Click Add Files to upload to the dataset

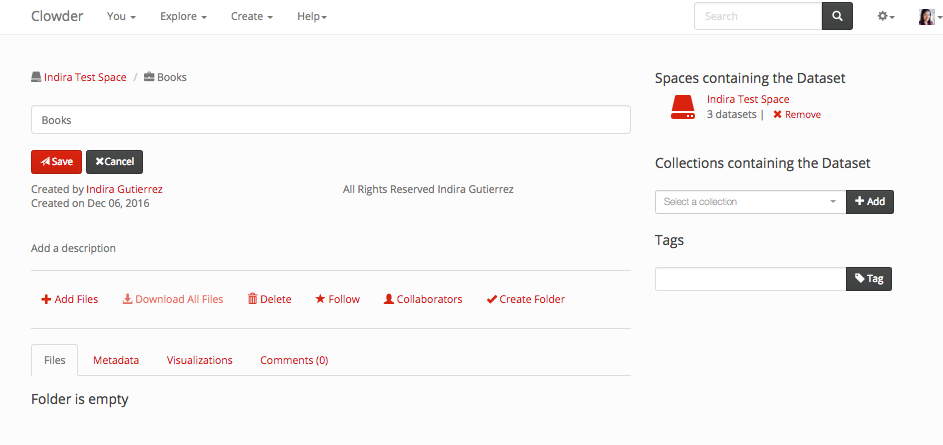click(x=70, y=299)
